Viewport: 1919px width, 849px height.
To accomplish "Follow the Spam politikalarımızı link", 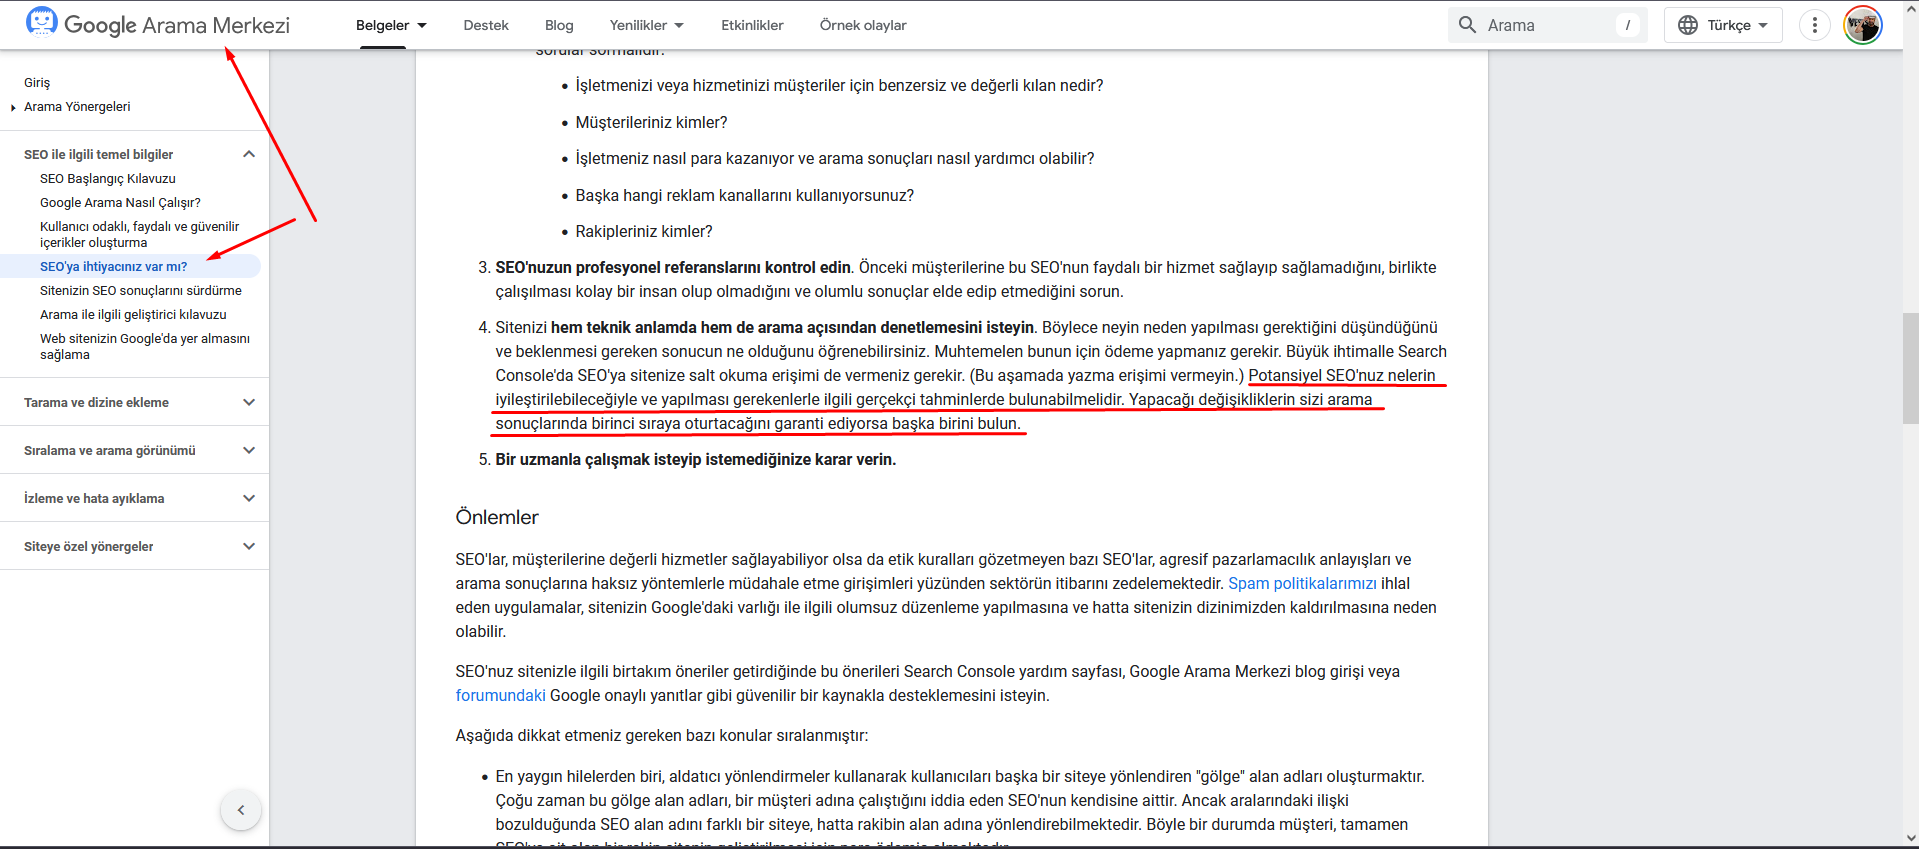I will [1302, 583].
